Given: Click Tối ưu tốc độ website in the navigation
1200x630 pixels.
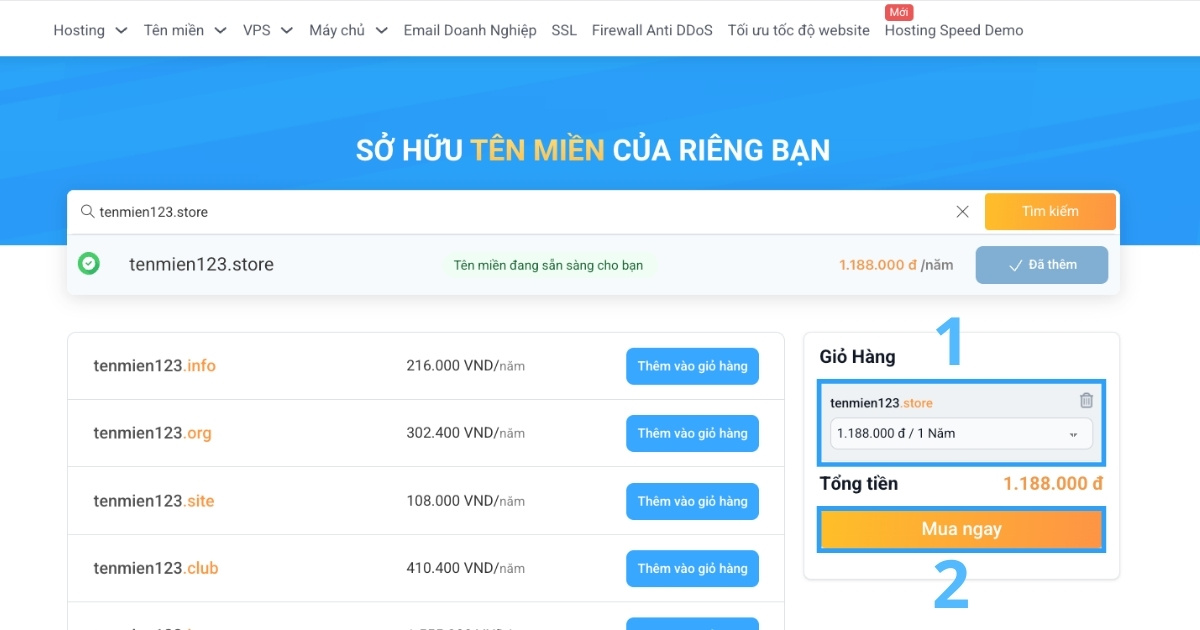Looking at the screenshot, I should [x=797, y=30].
